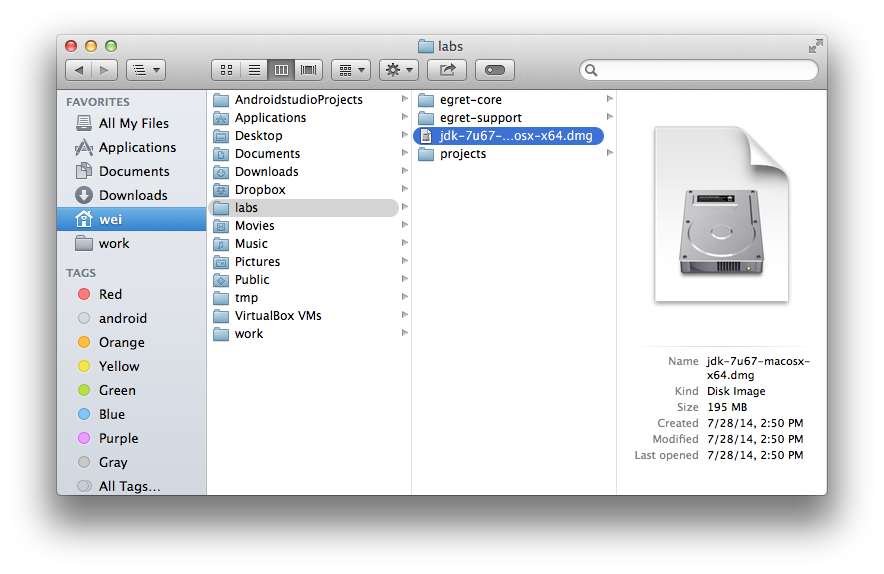The height and width of the screenshot is (574, 884).
Task: Select the Dropbox folder
Action: point(260,190)
